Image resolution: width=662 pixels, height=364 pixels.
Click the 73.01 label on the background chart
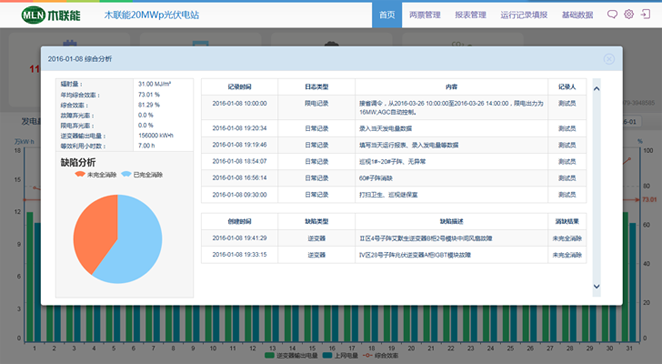(x=649, y=199)
